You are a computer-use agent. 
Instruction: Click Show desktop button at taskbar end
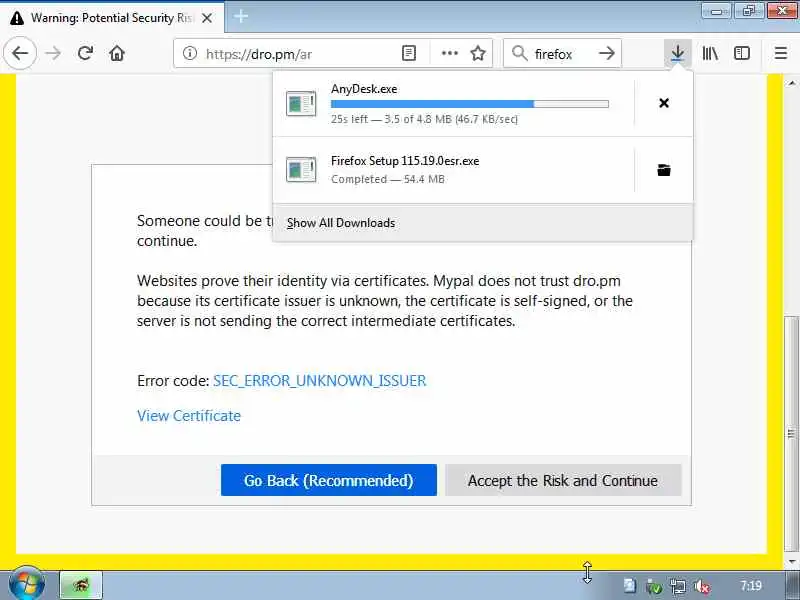coord(793,585)
